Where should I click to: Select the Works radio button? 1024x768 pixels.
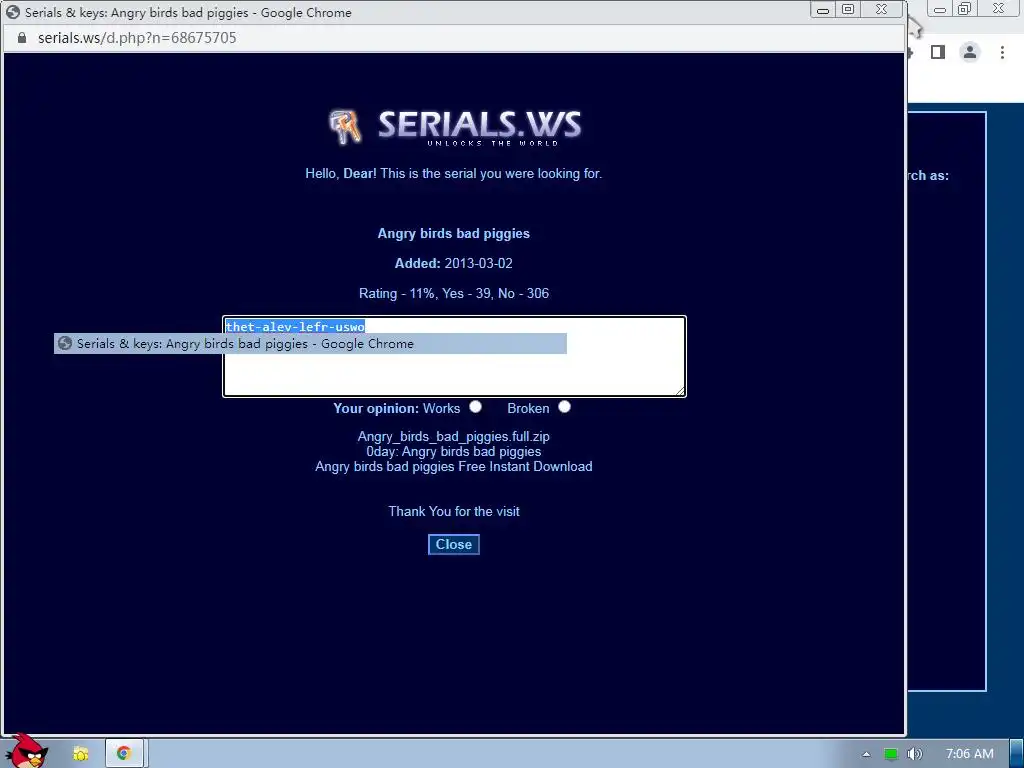[x=475, y=407]
